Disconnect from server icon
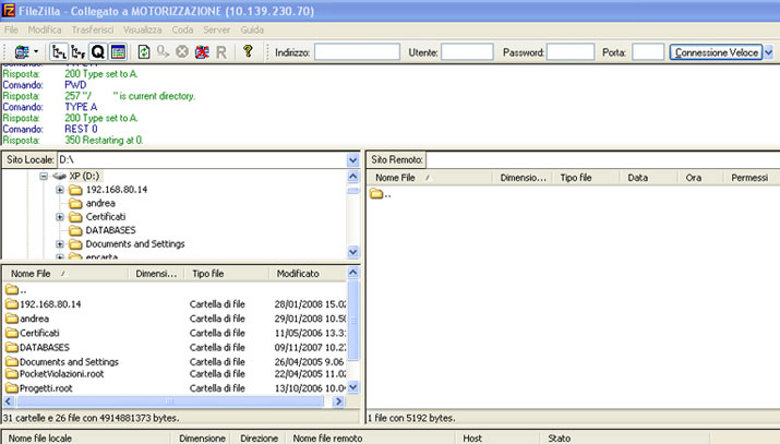This screenshot has height=444, width=780. (201, 52)
